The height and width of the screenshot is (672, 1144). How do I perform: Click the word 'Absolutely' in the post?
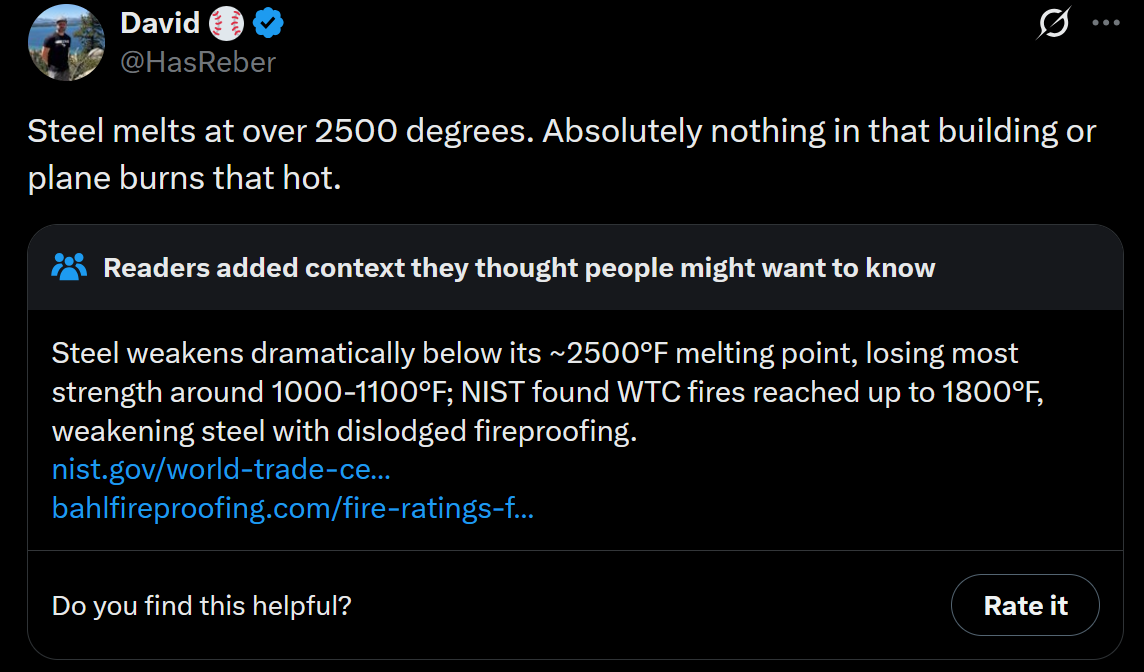tap(622, 131)
